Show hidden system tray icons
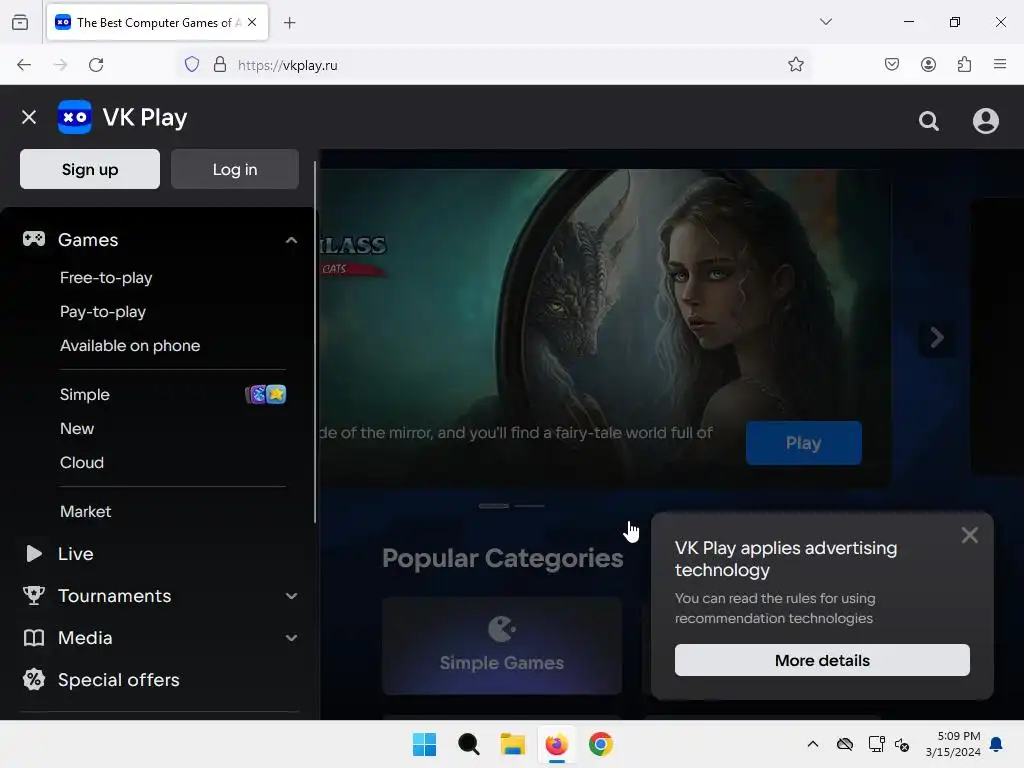Viewport: 1024px width, 768px height. 812,744
